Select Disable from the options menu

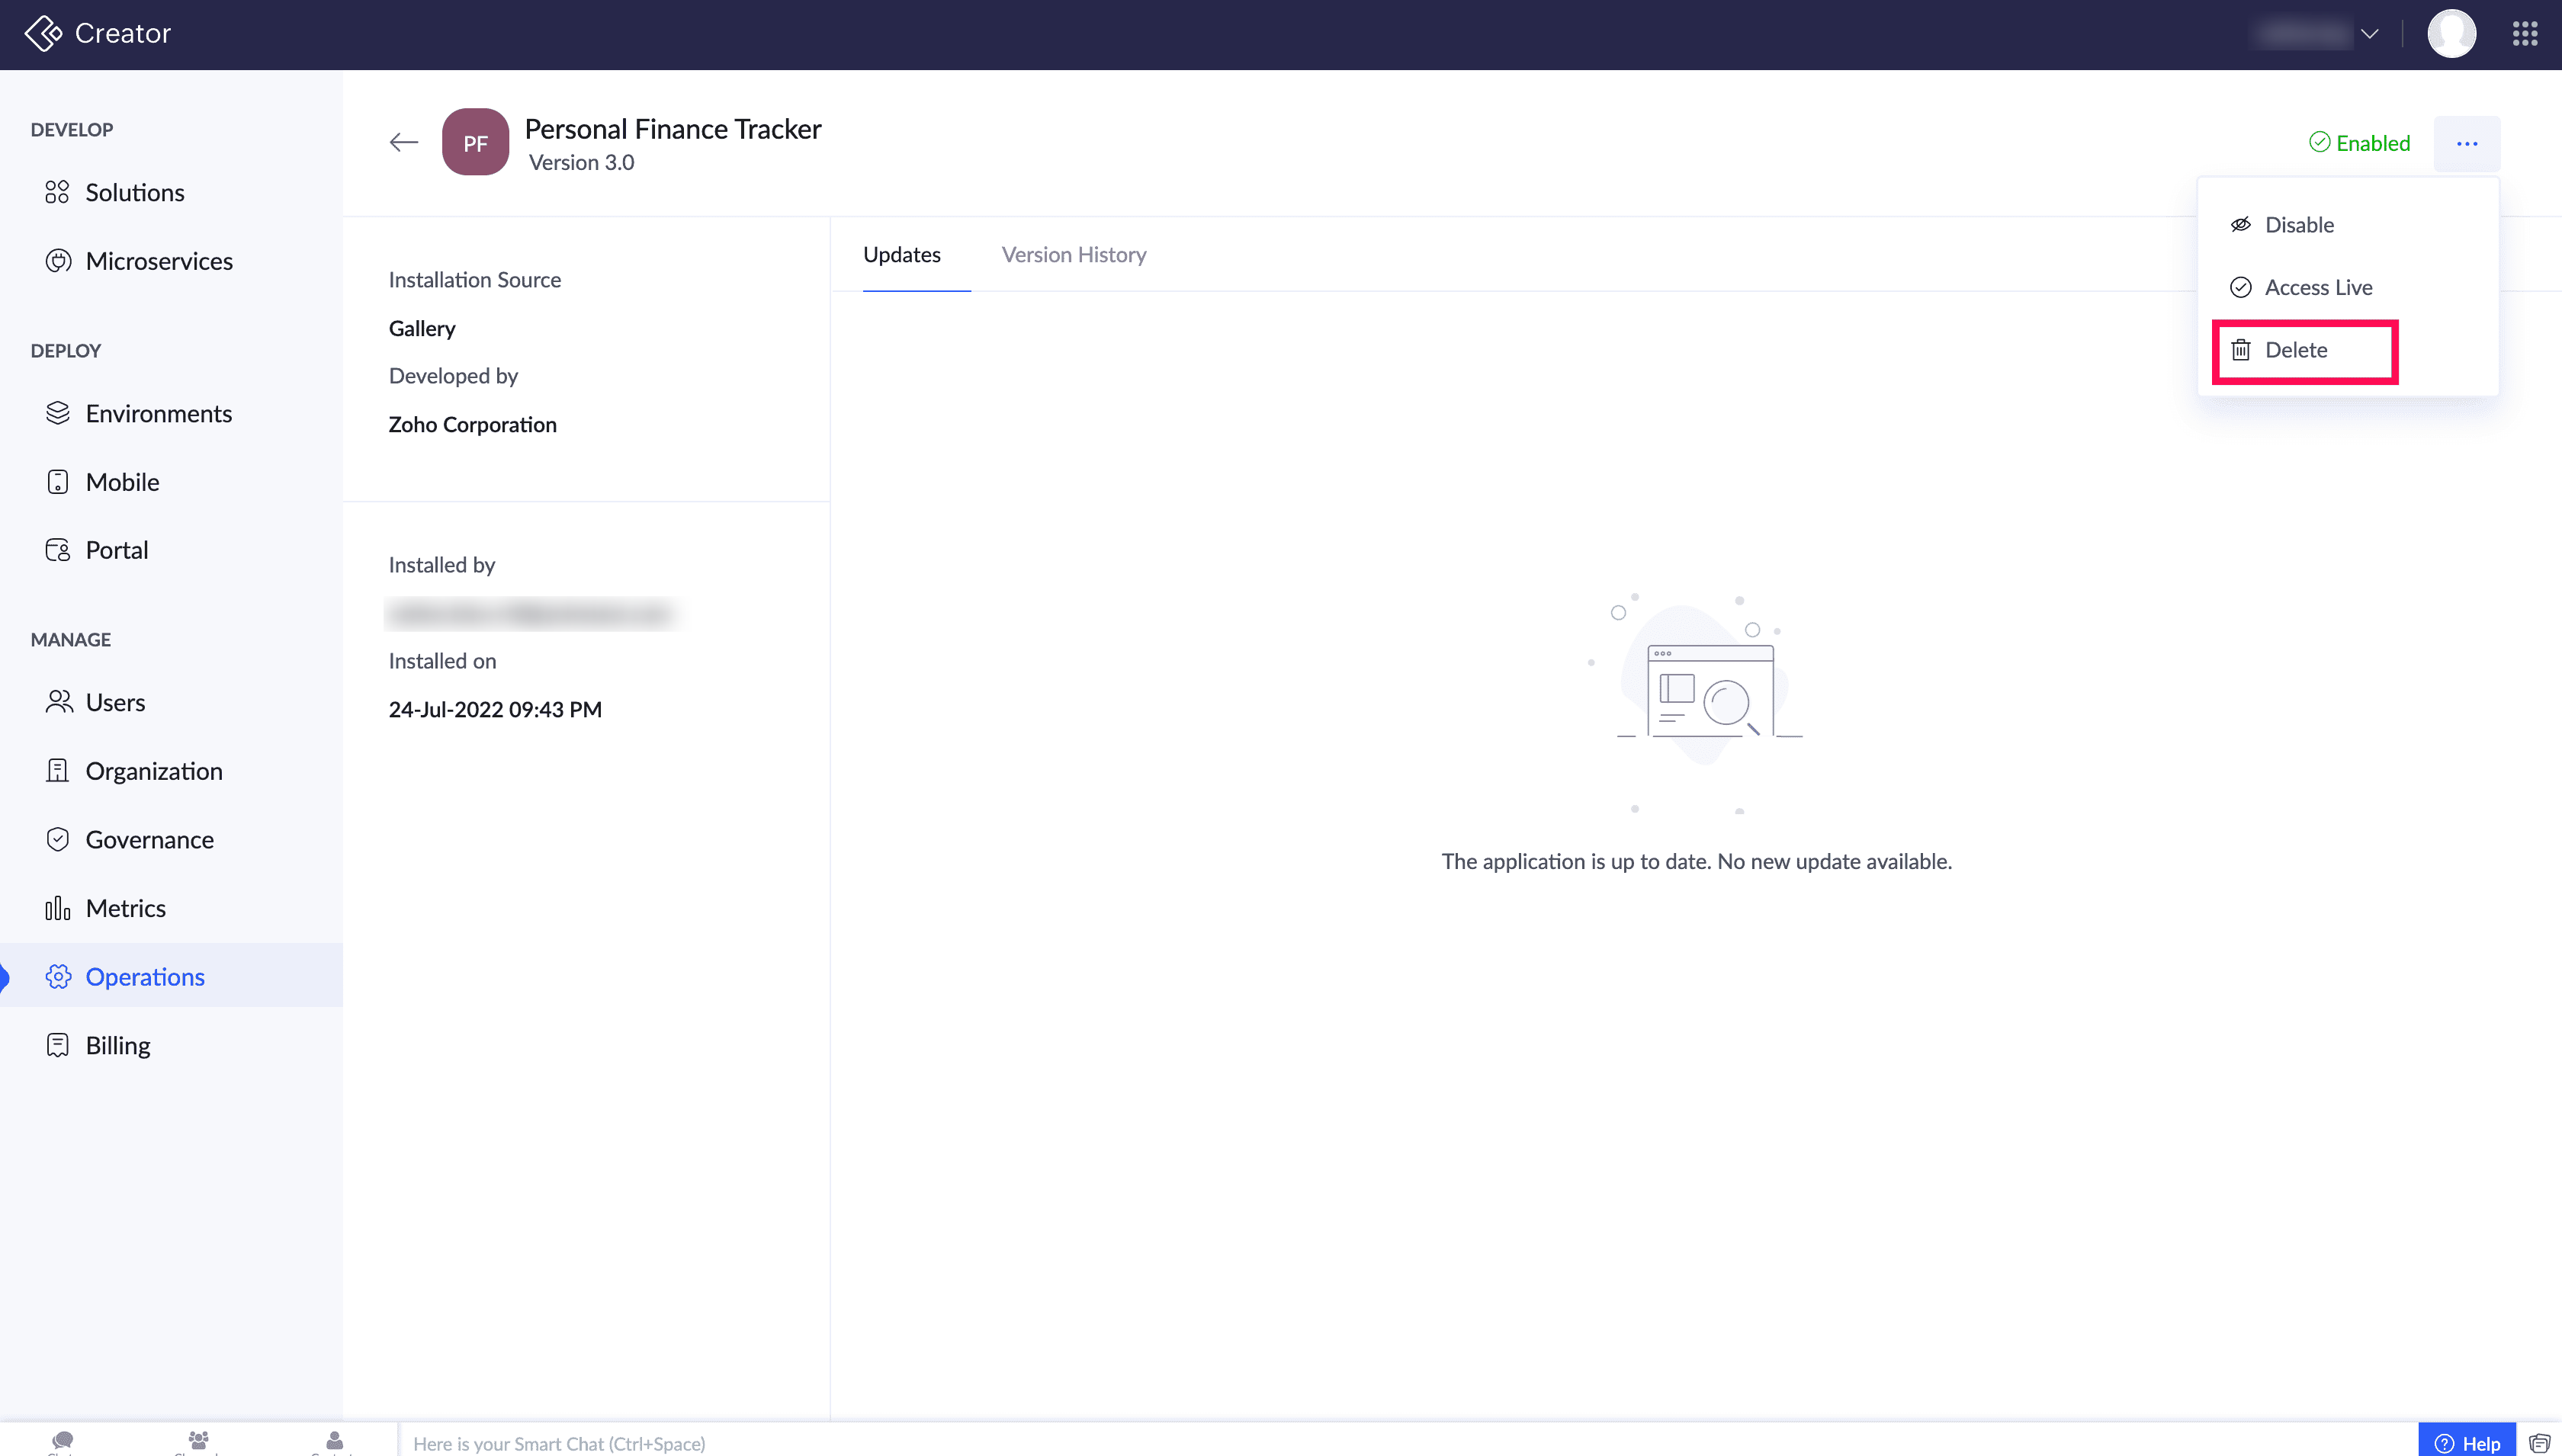point(2298,225)
